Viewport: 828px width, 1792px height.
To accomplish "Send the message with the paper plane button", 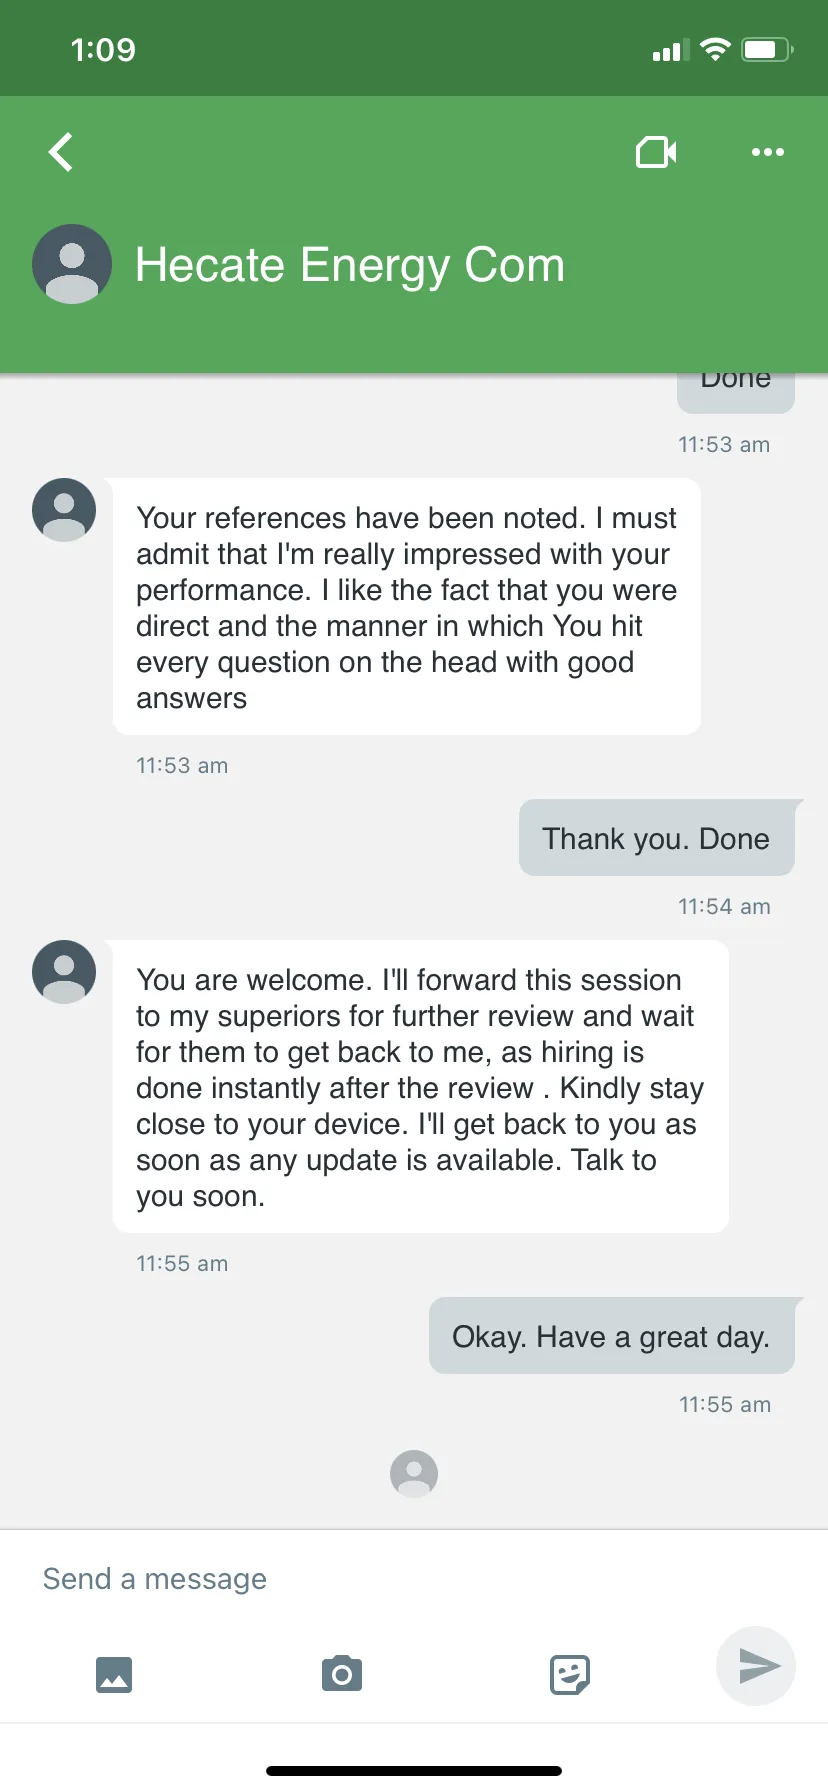I will (756, 1666).
